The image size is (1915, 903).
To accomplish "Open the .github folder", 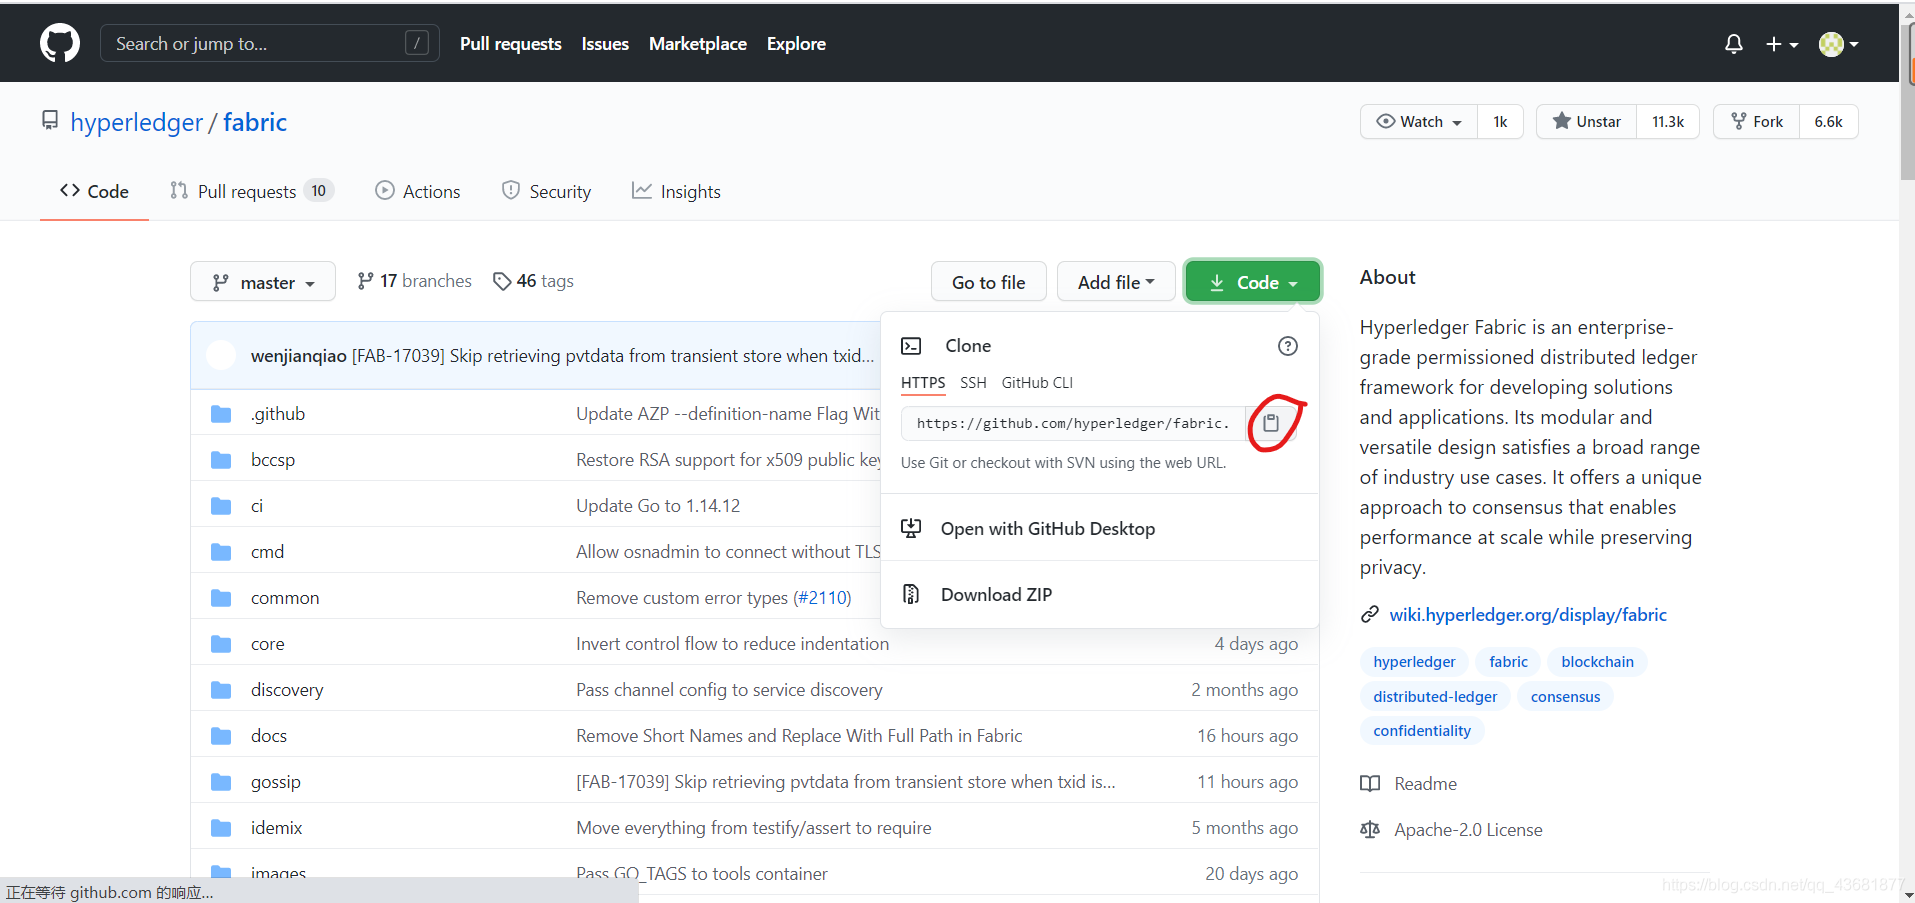I will pyautogui.click(x=278, y=414).
